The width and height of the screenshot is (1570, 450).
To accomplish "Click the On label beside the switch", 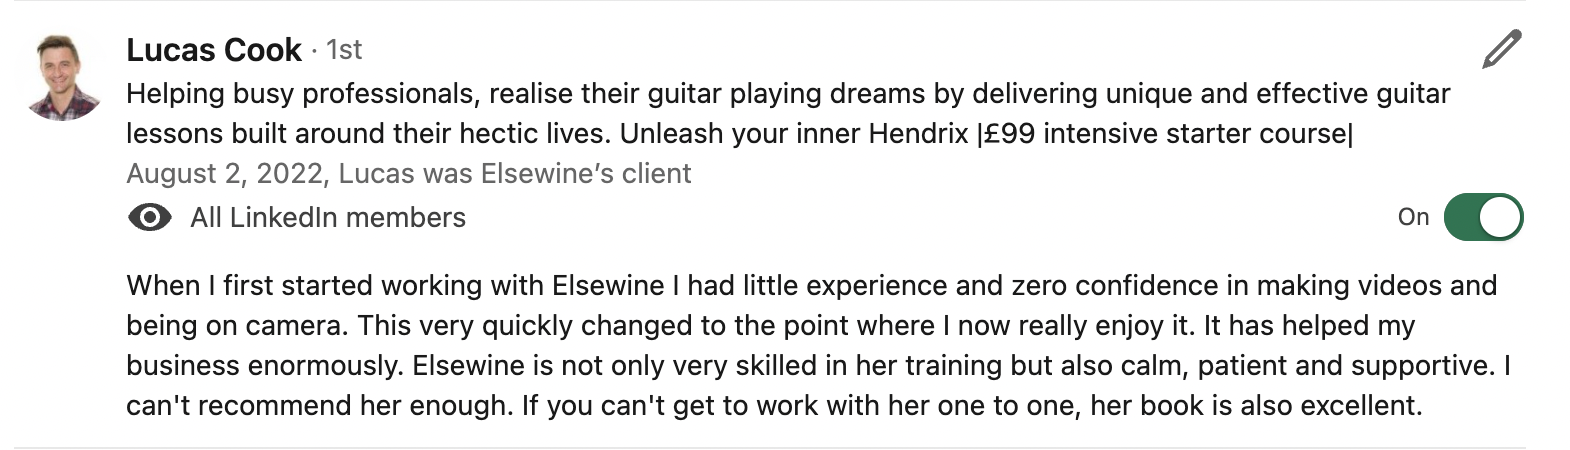I will pos(1413,218).
